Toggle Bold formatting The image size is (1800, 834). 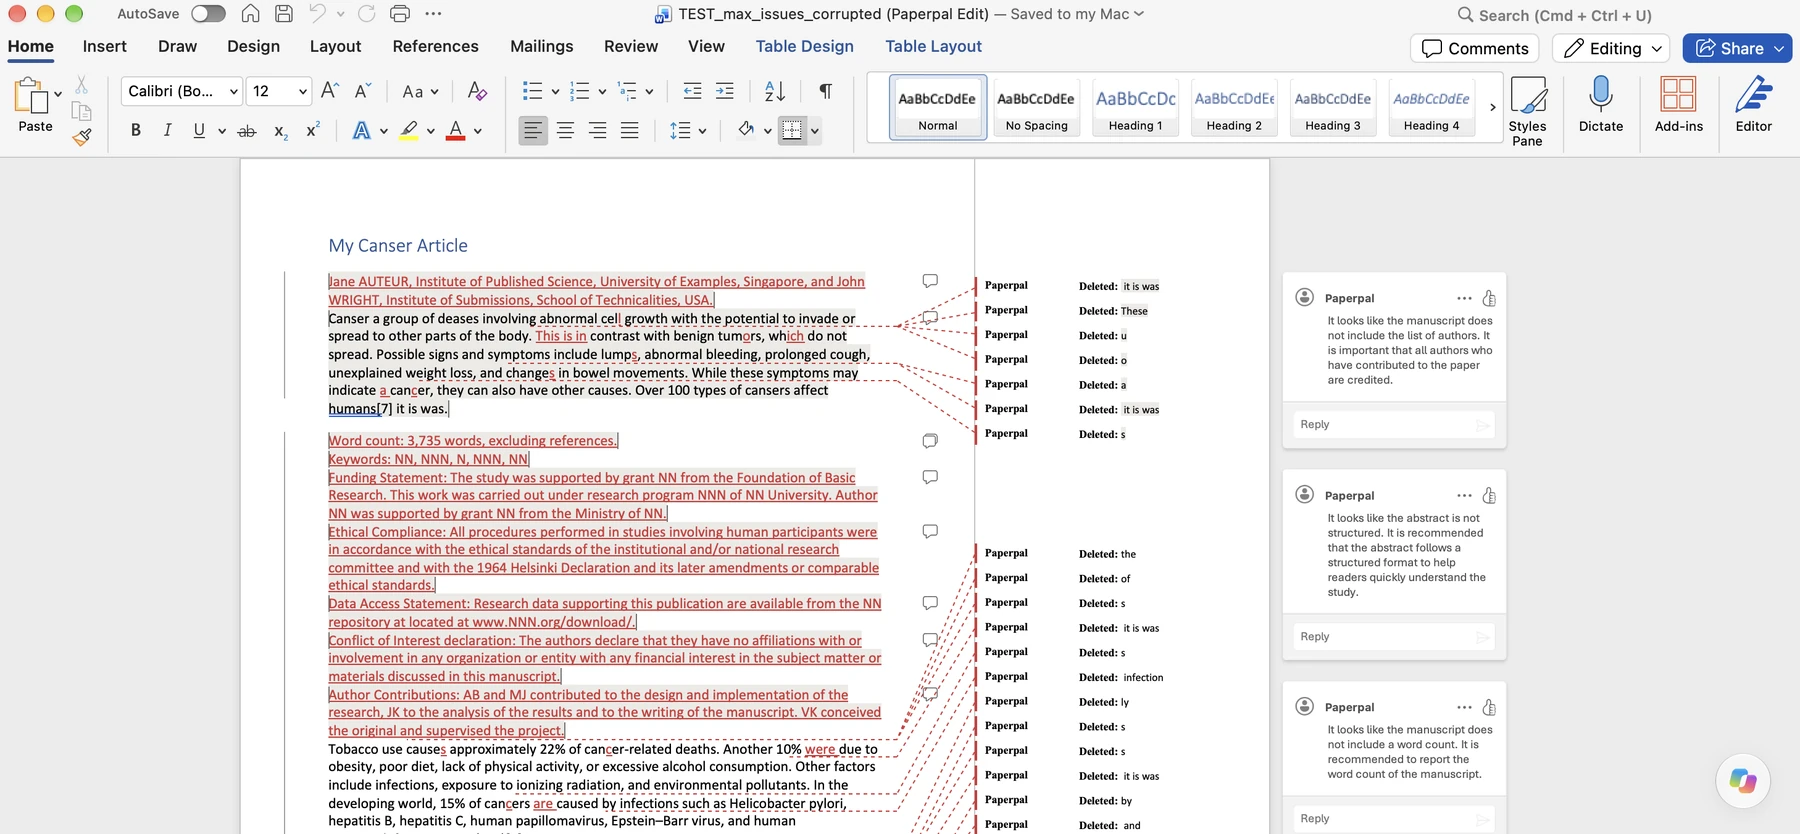tap(136, 130)
